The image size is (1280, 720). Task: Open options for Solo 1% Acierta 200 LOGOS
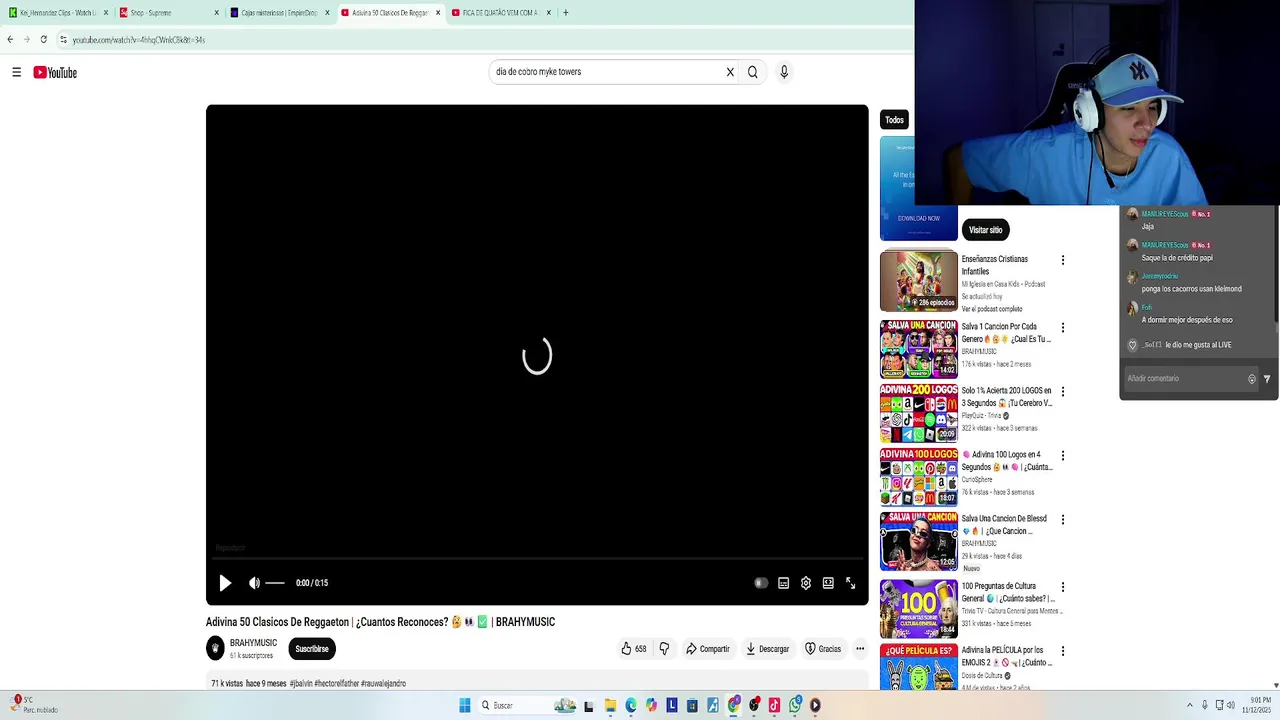pos(1063,392)
